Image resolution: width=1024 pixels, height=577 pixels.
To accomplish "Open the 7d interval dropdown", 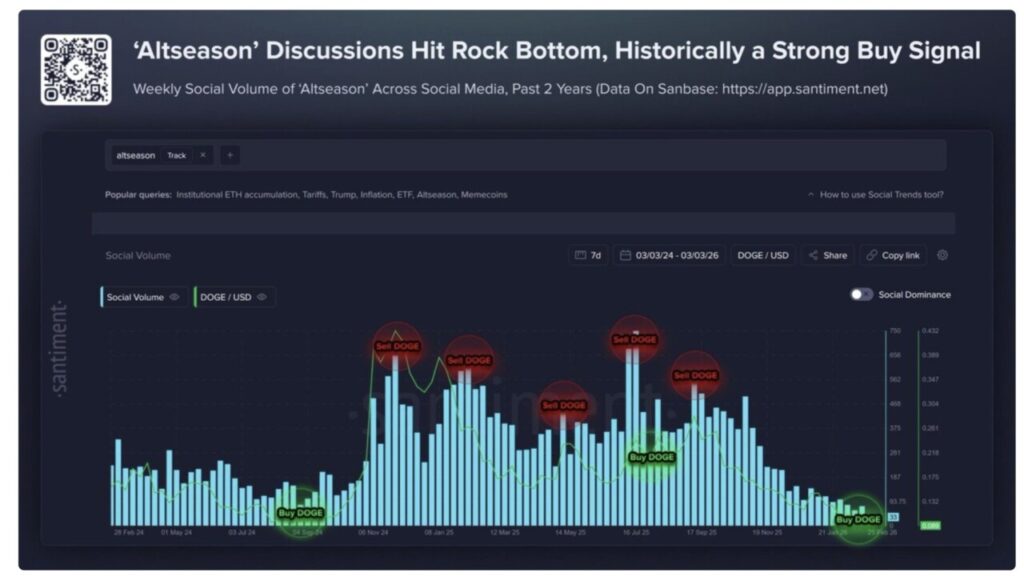I will coord(588,255).
